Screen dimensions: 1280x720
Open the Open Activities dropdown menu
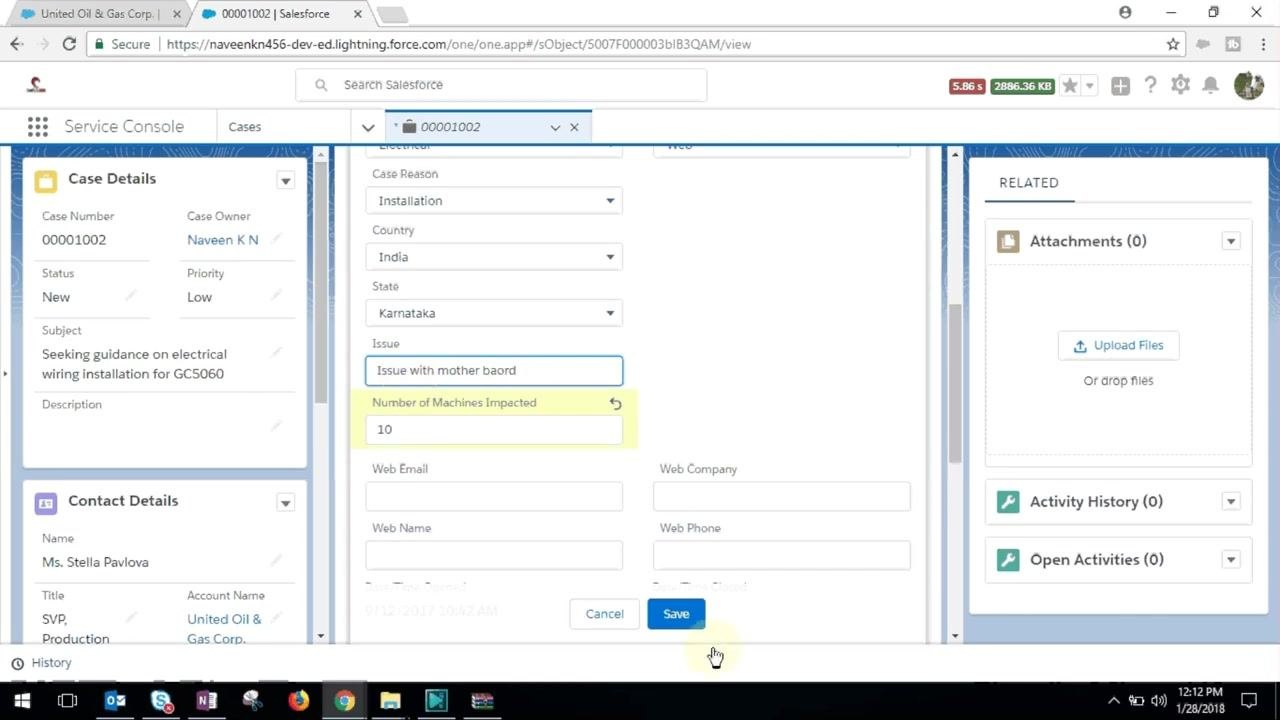pyautogui.click(x=1231, y=560)
